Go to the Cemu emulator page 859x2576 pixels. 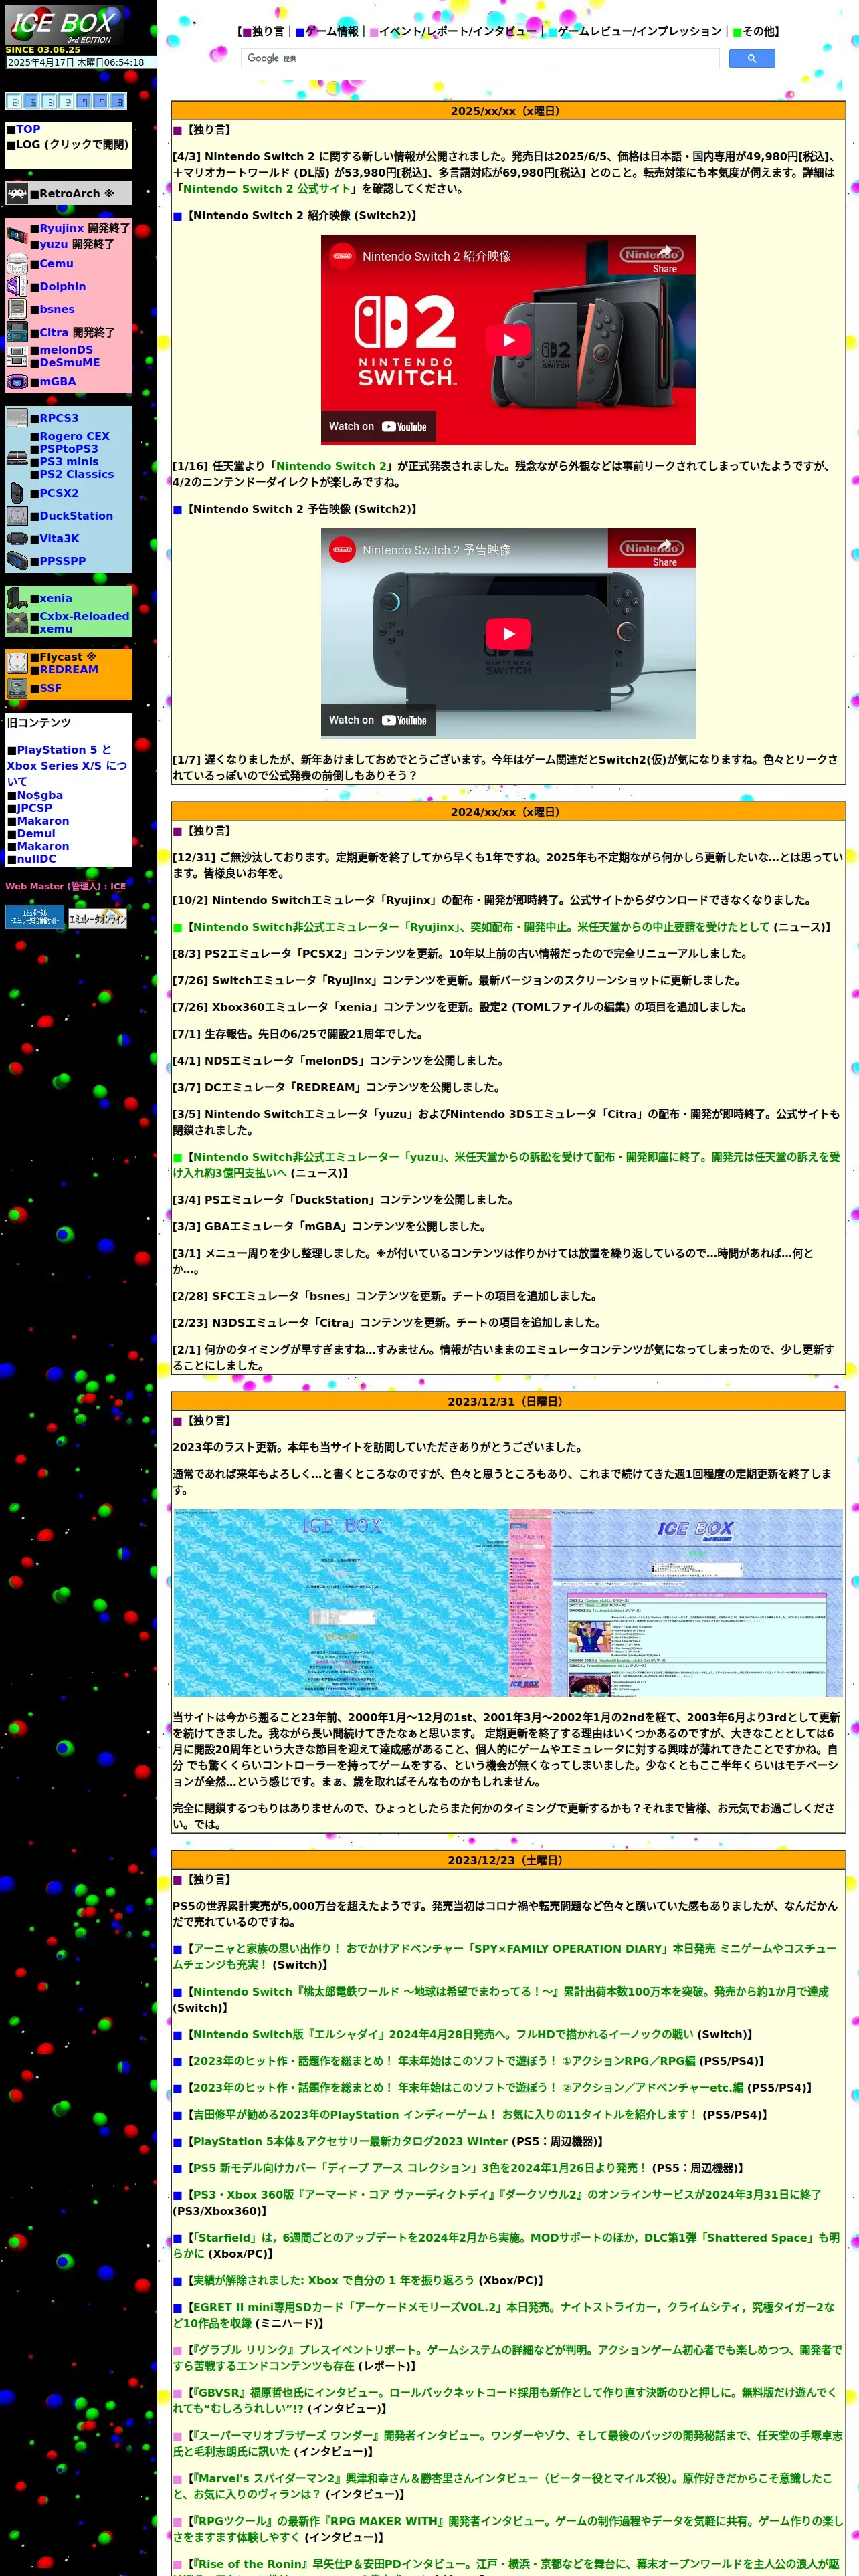57,264
